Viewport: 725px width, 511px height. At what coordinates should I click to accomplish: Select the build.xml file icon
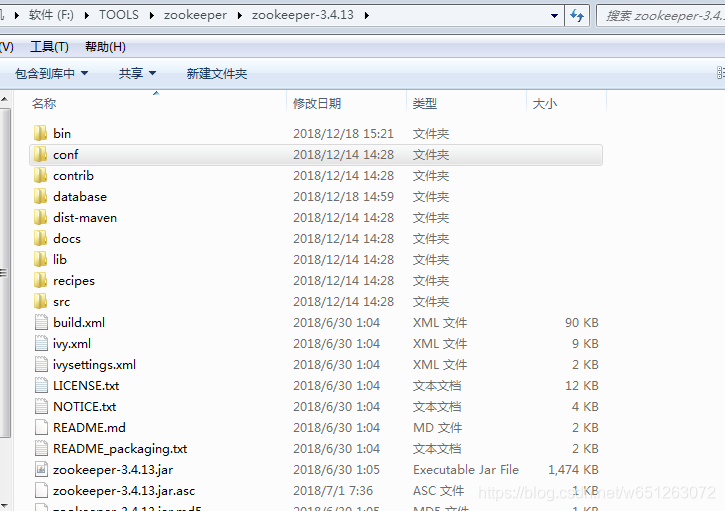41,322
